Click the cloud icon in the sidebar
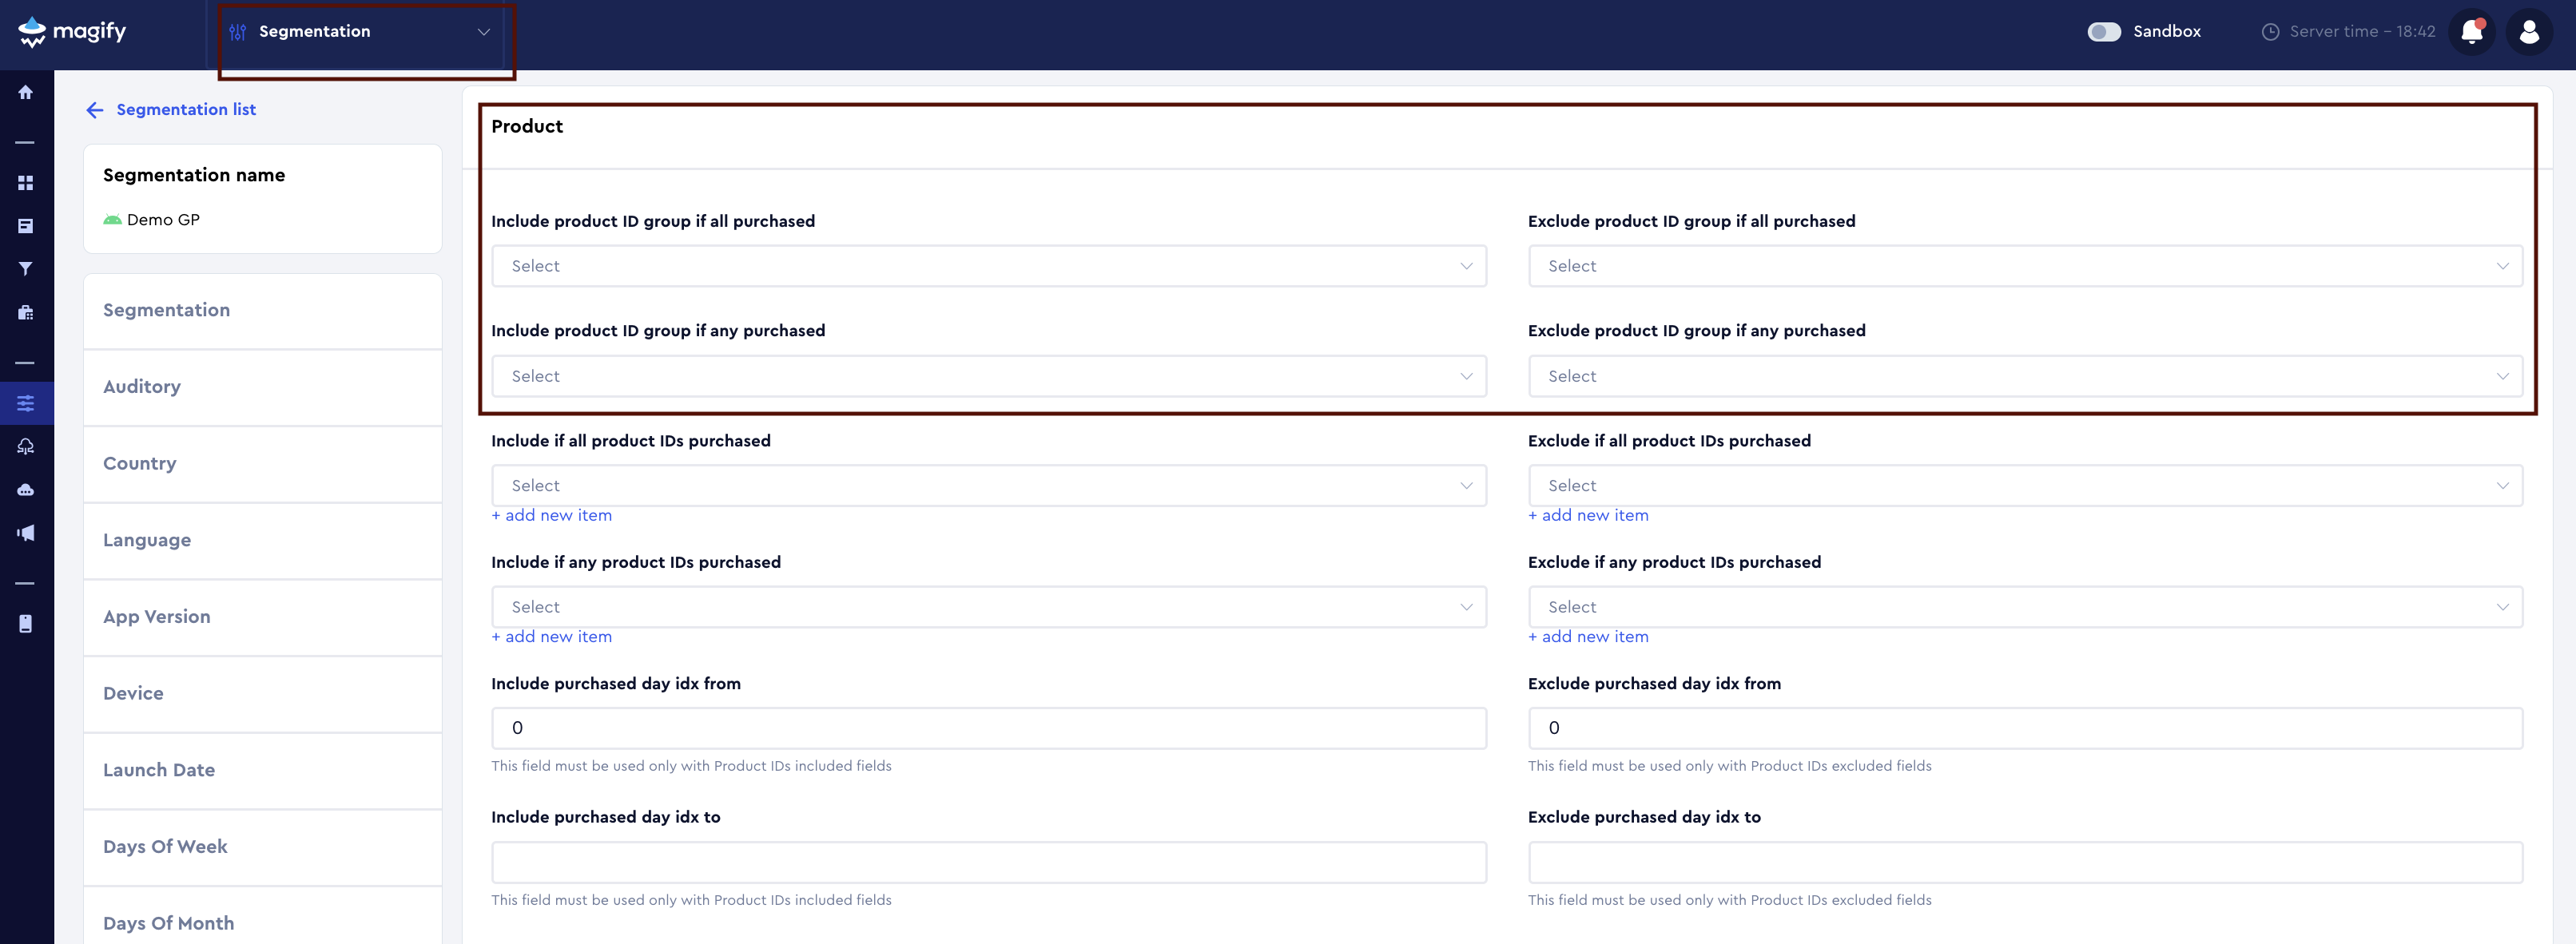The image size is (2576, 944). [x=25, y=489]
